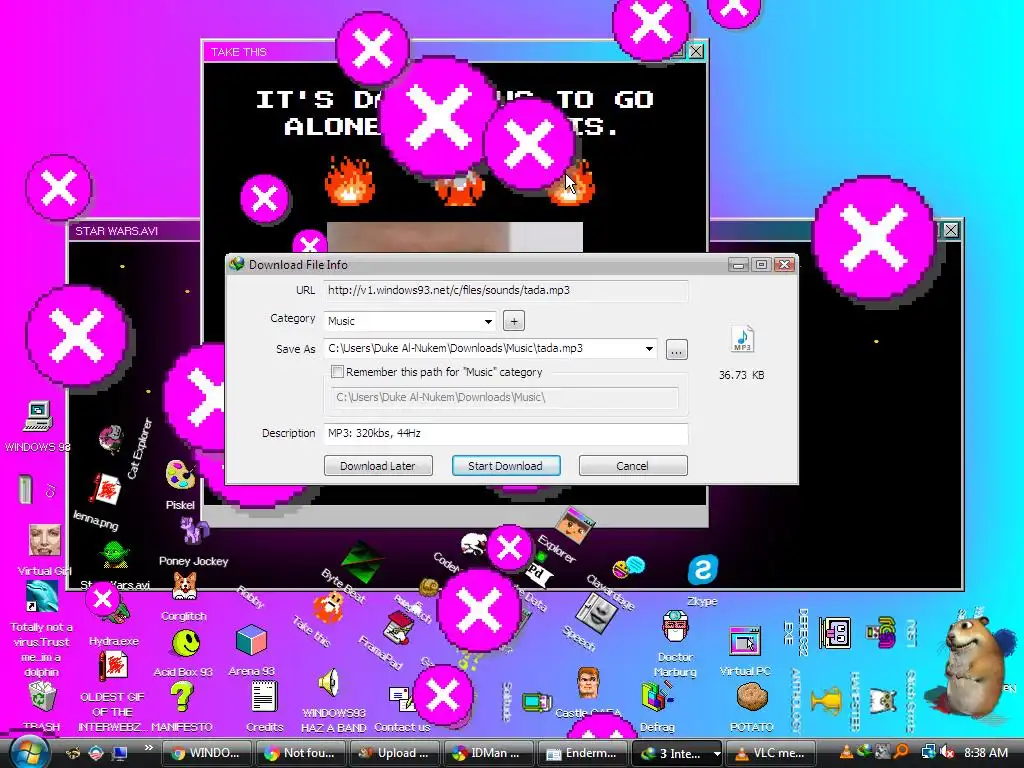
Task: Switch to Enderm... taskbar item
Action: tap(583, 753)
